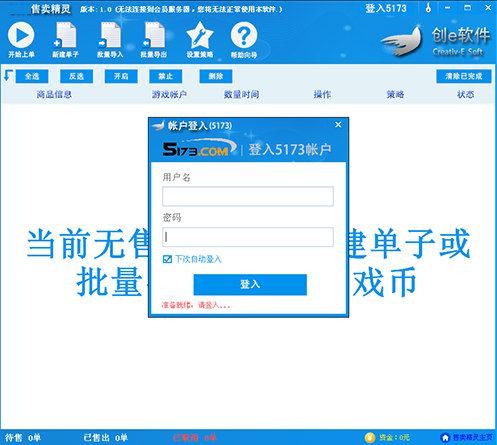Focus the 用户名 username field

pos(248,196)
